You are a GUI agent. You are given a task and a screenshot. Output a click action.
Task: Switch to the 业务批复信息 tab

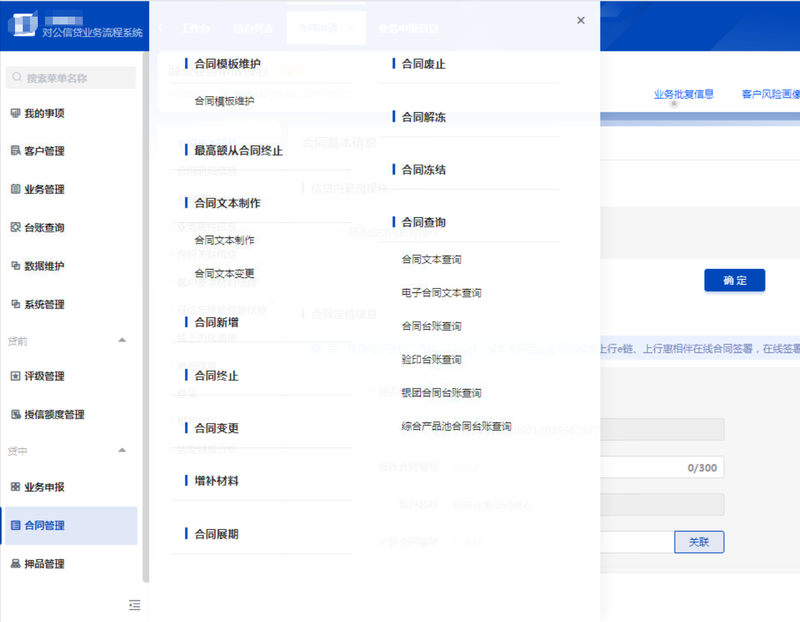coord(684,94)
